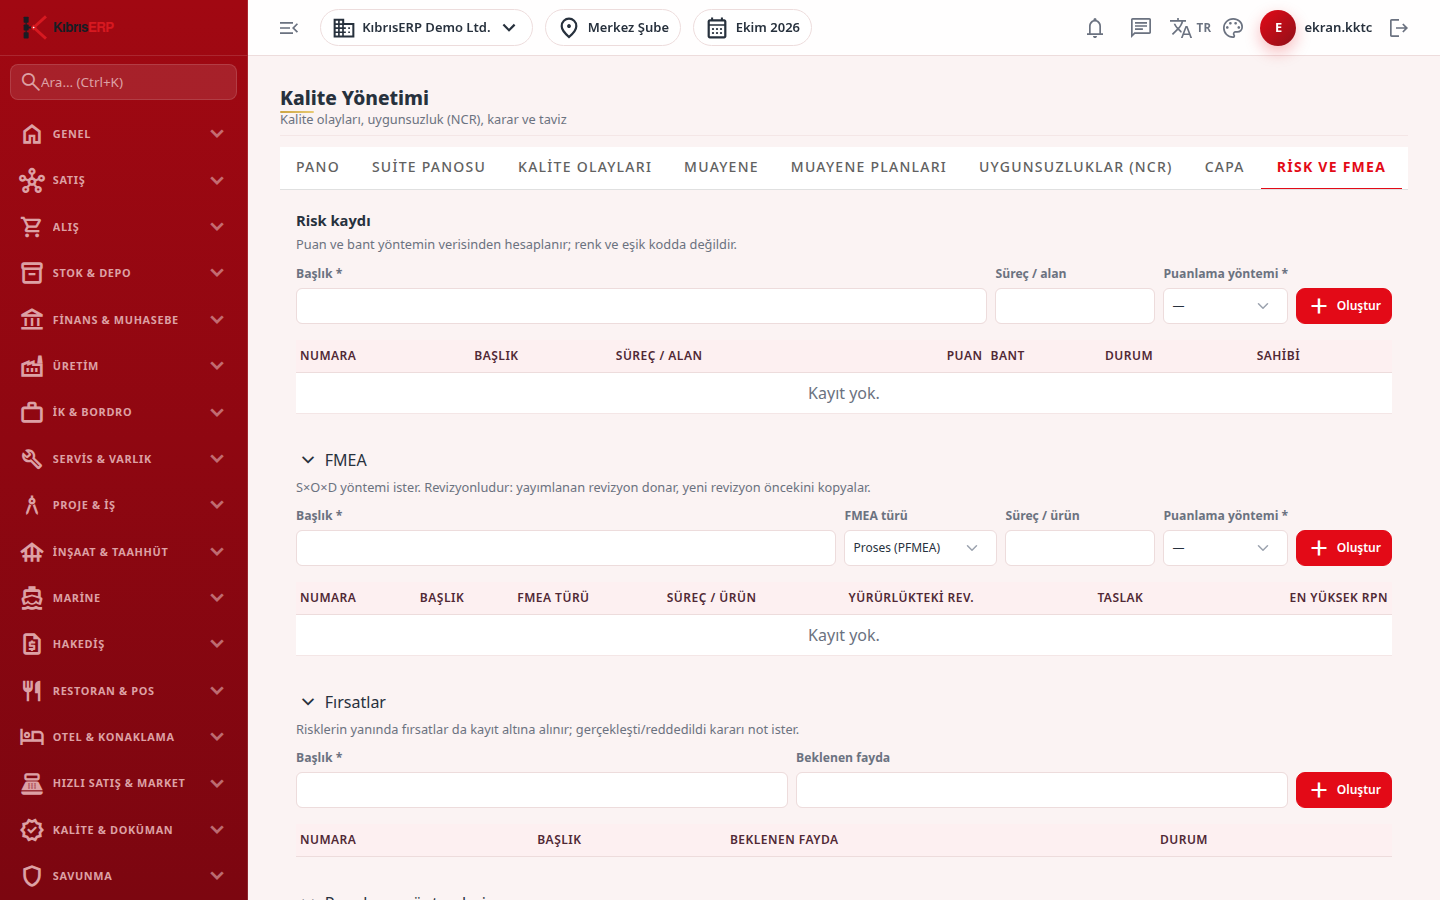
Task: Open the messages chat icon
Action: tap(1141, 28)
